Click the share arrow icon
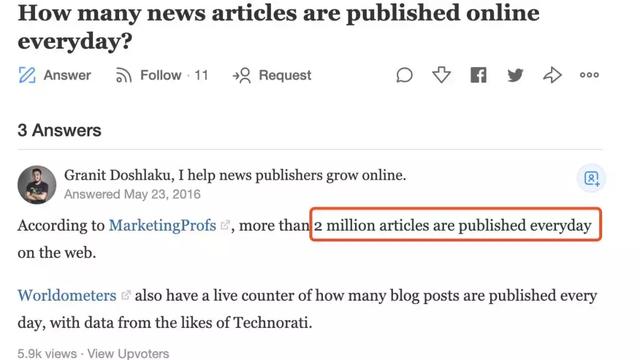This screenshot has width=640, height=360. coord(552,75)
